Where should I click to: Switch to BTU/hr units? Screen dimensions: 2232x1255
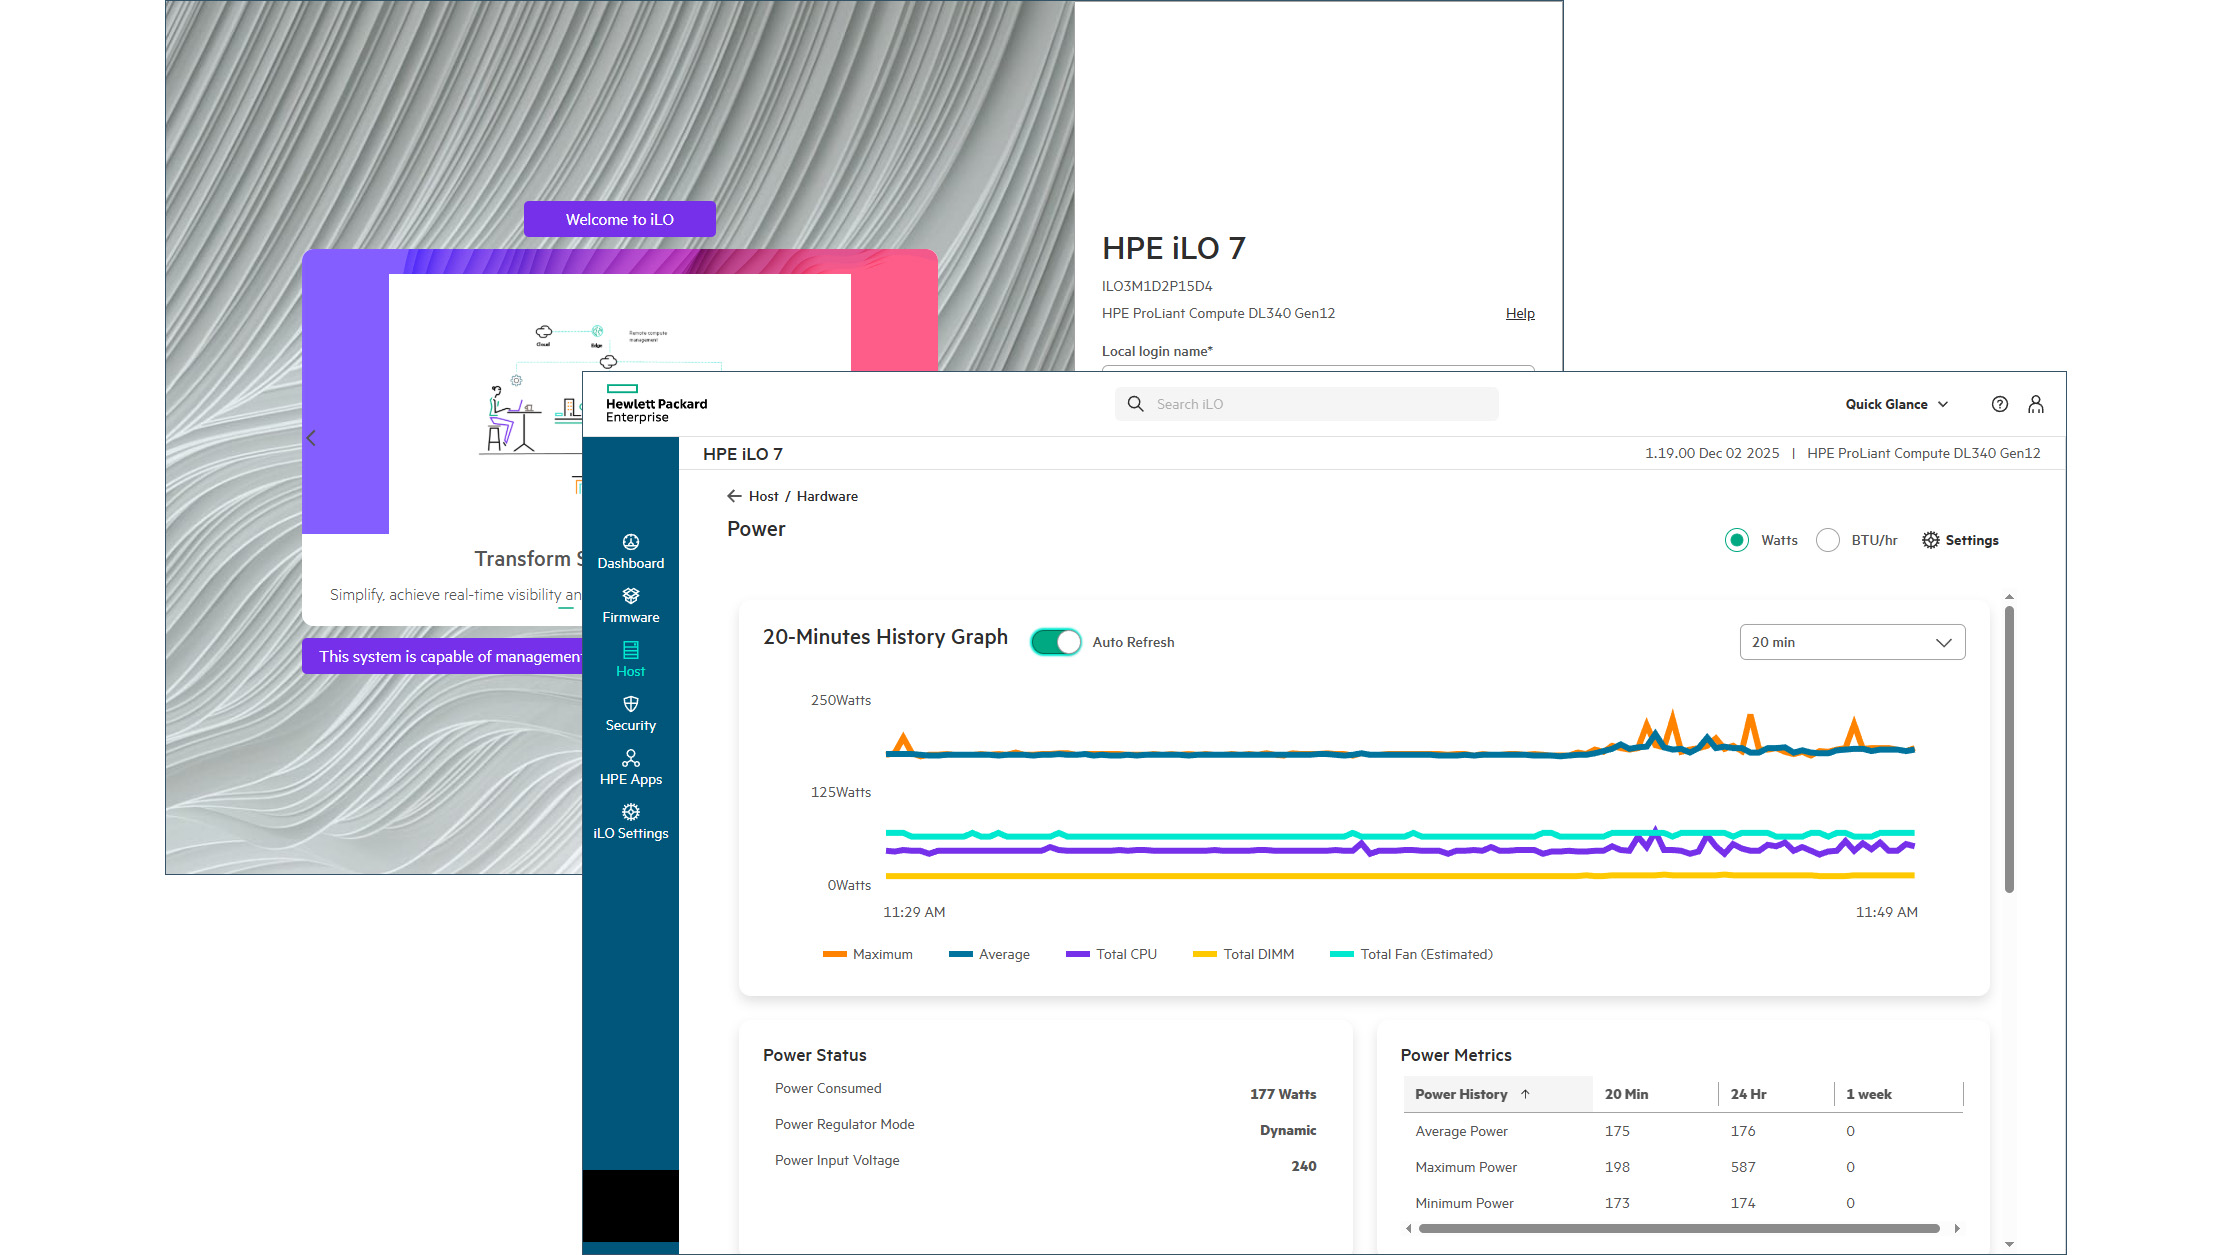1828,540
